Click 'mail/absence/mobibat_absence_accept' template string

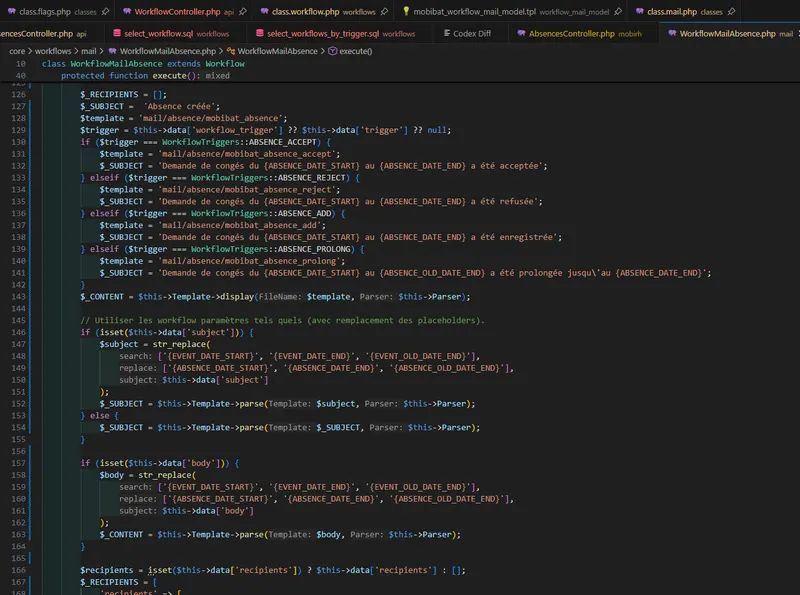click(x=246, y=154)
